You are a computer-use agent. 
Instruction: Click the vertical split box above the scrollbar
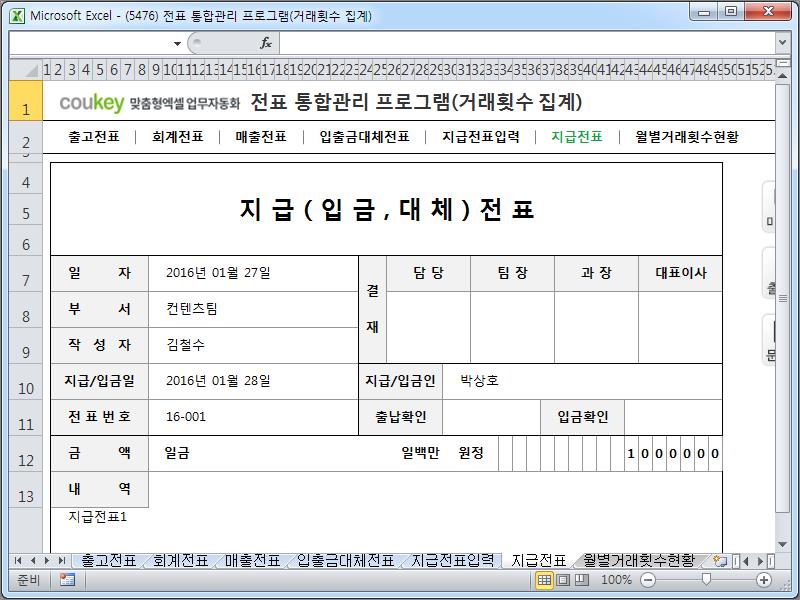[782, 63]
